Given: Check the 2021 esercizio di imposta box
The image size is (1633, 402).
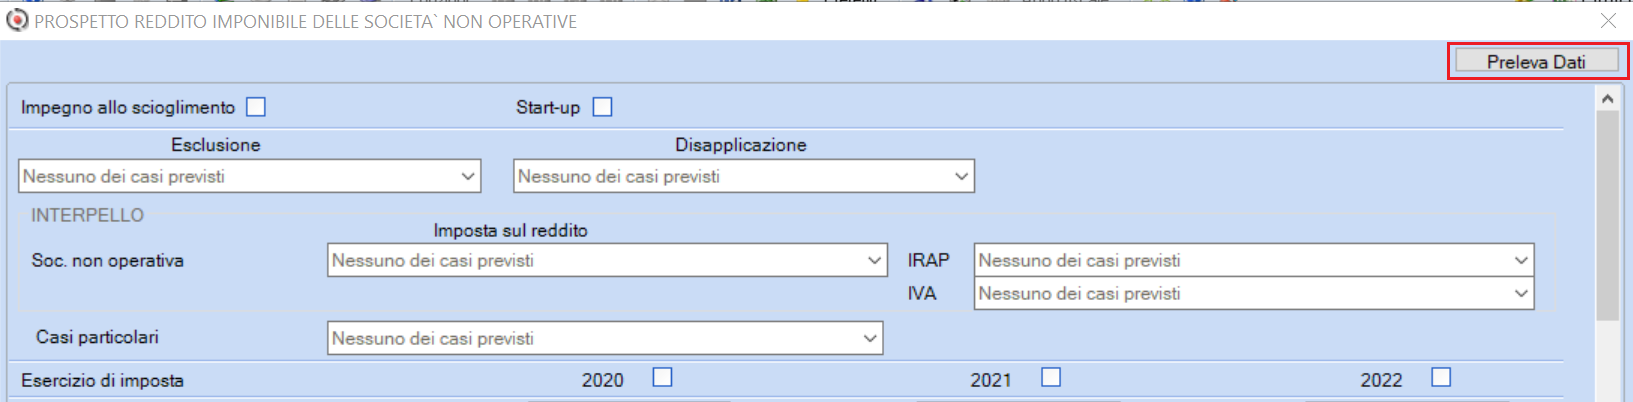Looking at the screenshot, I should point(1050,377).
